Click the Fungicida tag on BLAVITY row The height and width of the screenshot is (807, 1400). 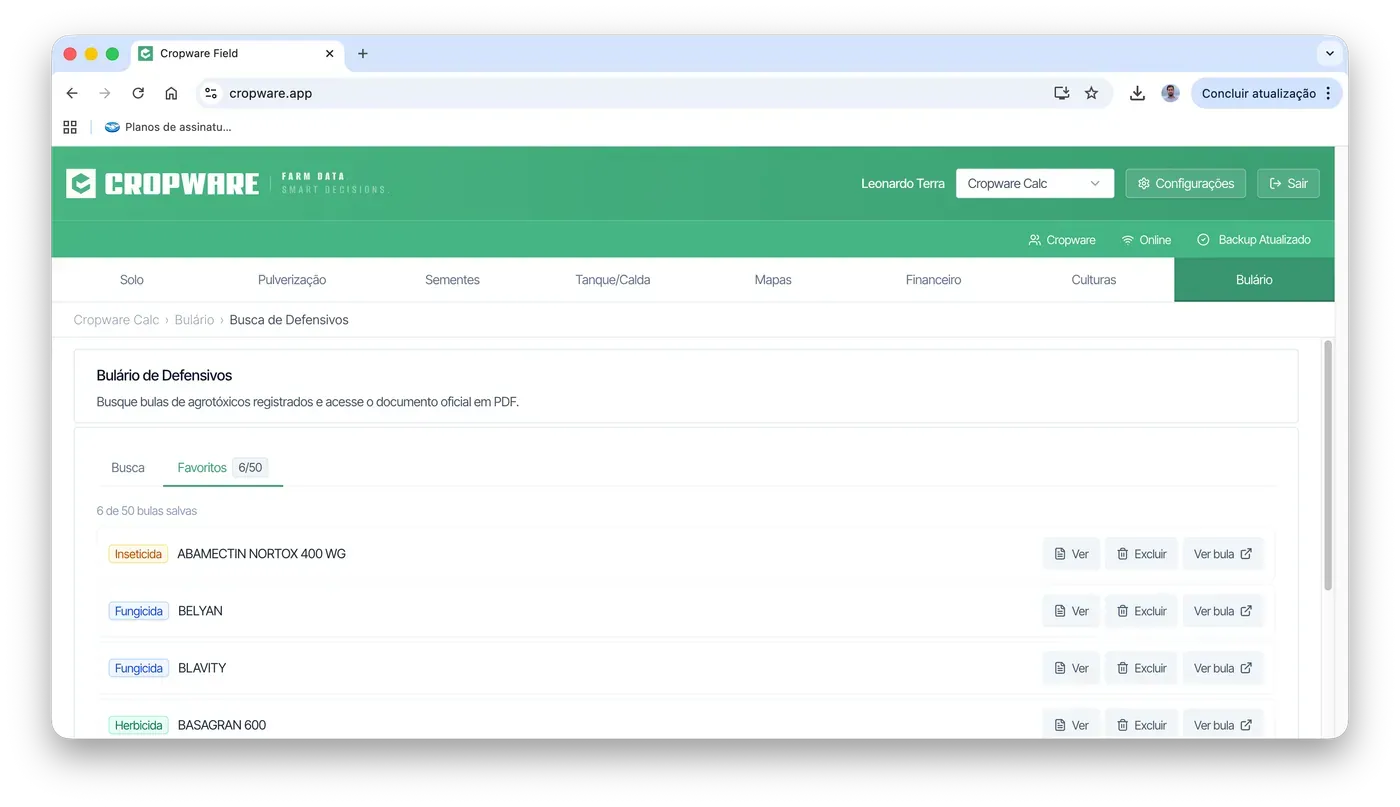(x=139, y=668)
